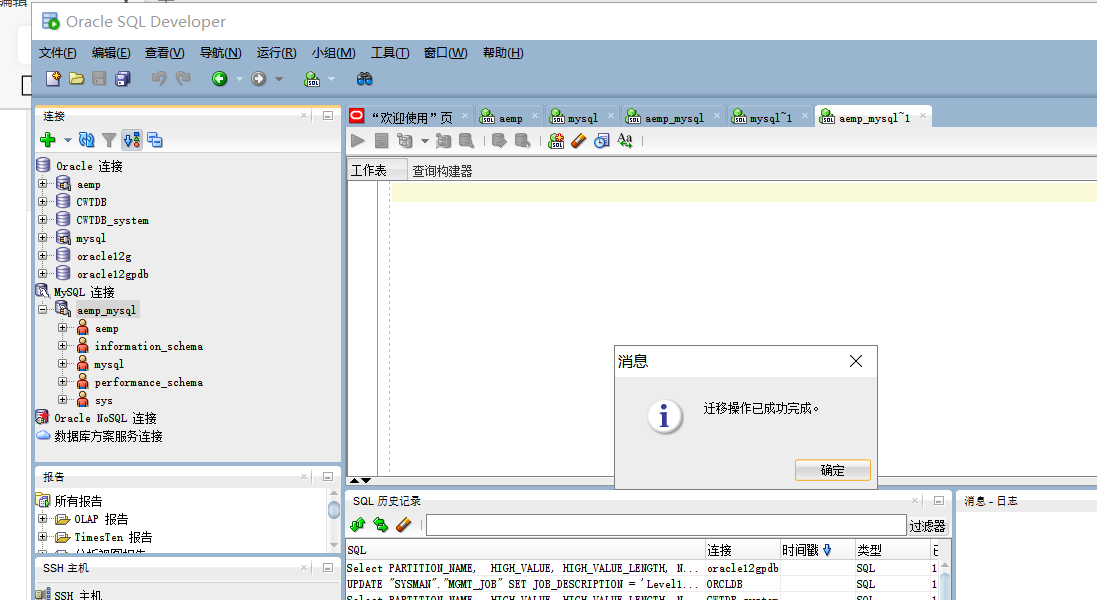The height and width of the screenshot is (600, 1097).
Task: Click the Save All stacked-disks icon
Action: (123, 79)
